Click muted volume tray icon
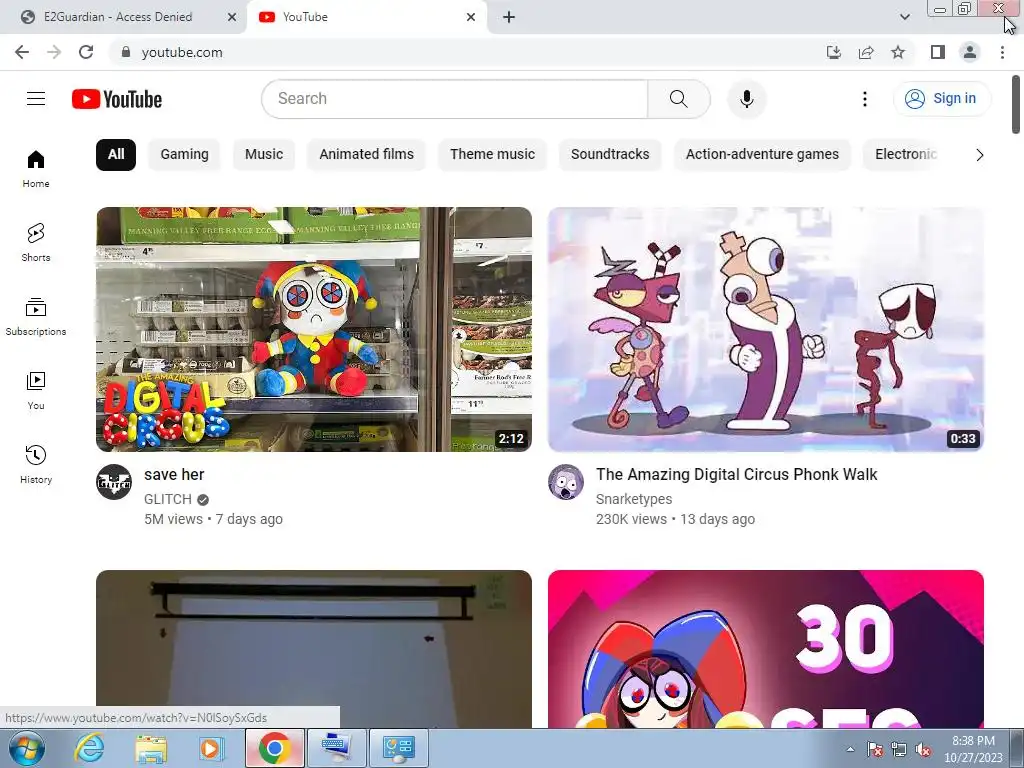This screenshot has width=1024, height=768. [x=923, y=750]
